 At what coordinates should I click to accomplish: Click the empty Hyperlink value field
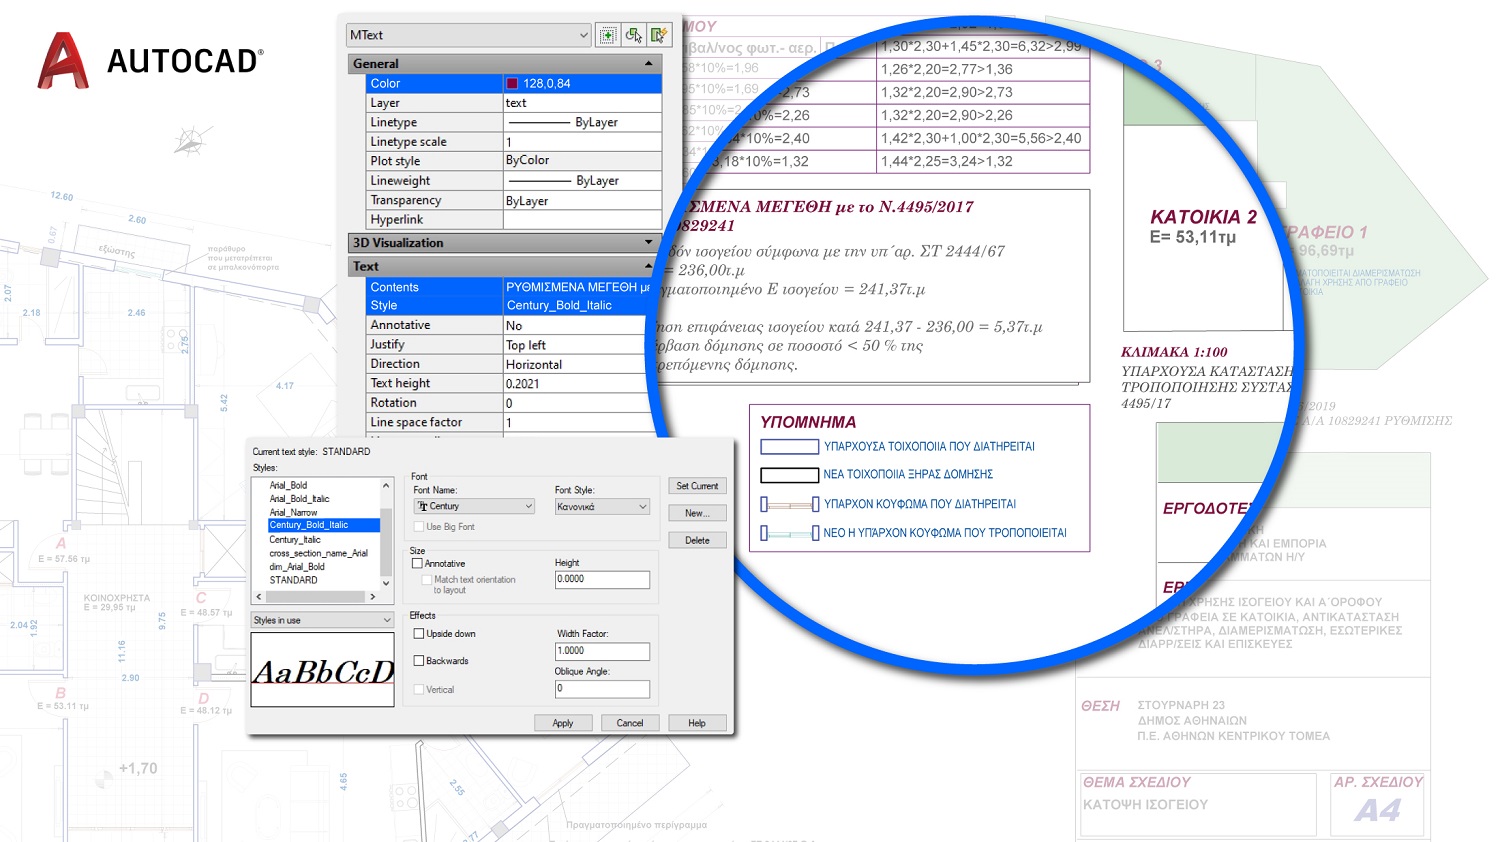click(582, 220)
